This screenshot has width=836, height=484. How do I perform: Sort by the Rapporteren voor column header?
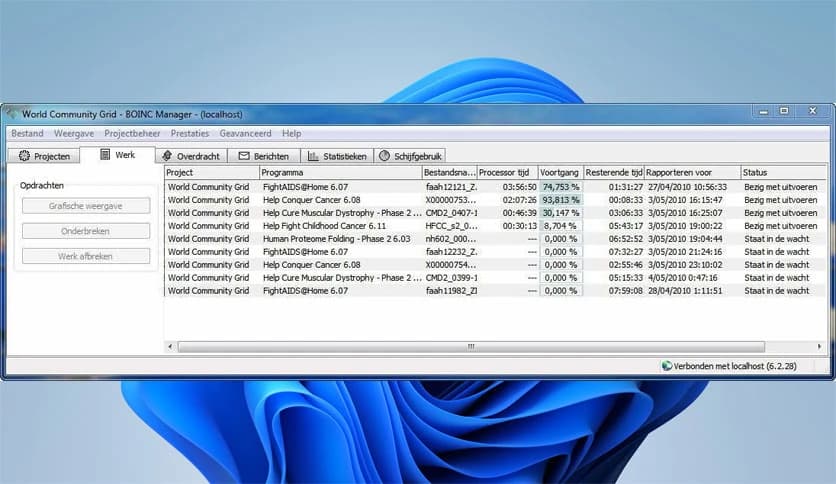[x=693, y=172]
